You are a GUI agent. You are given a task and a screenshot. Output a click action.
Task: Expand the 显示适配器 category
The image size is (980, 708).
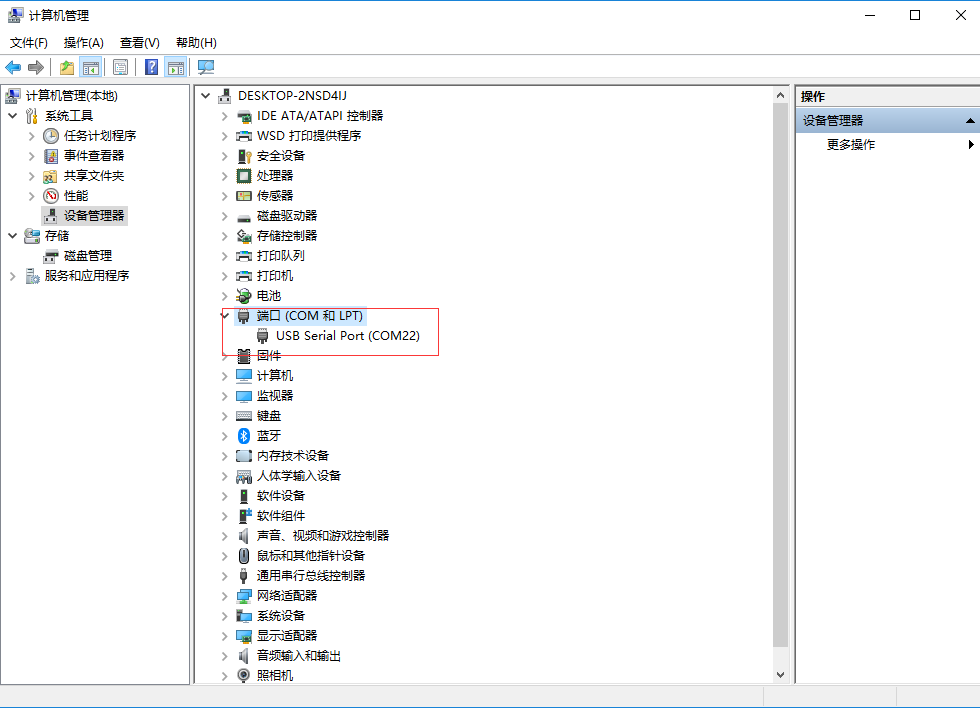click(224, 636)
